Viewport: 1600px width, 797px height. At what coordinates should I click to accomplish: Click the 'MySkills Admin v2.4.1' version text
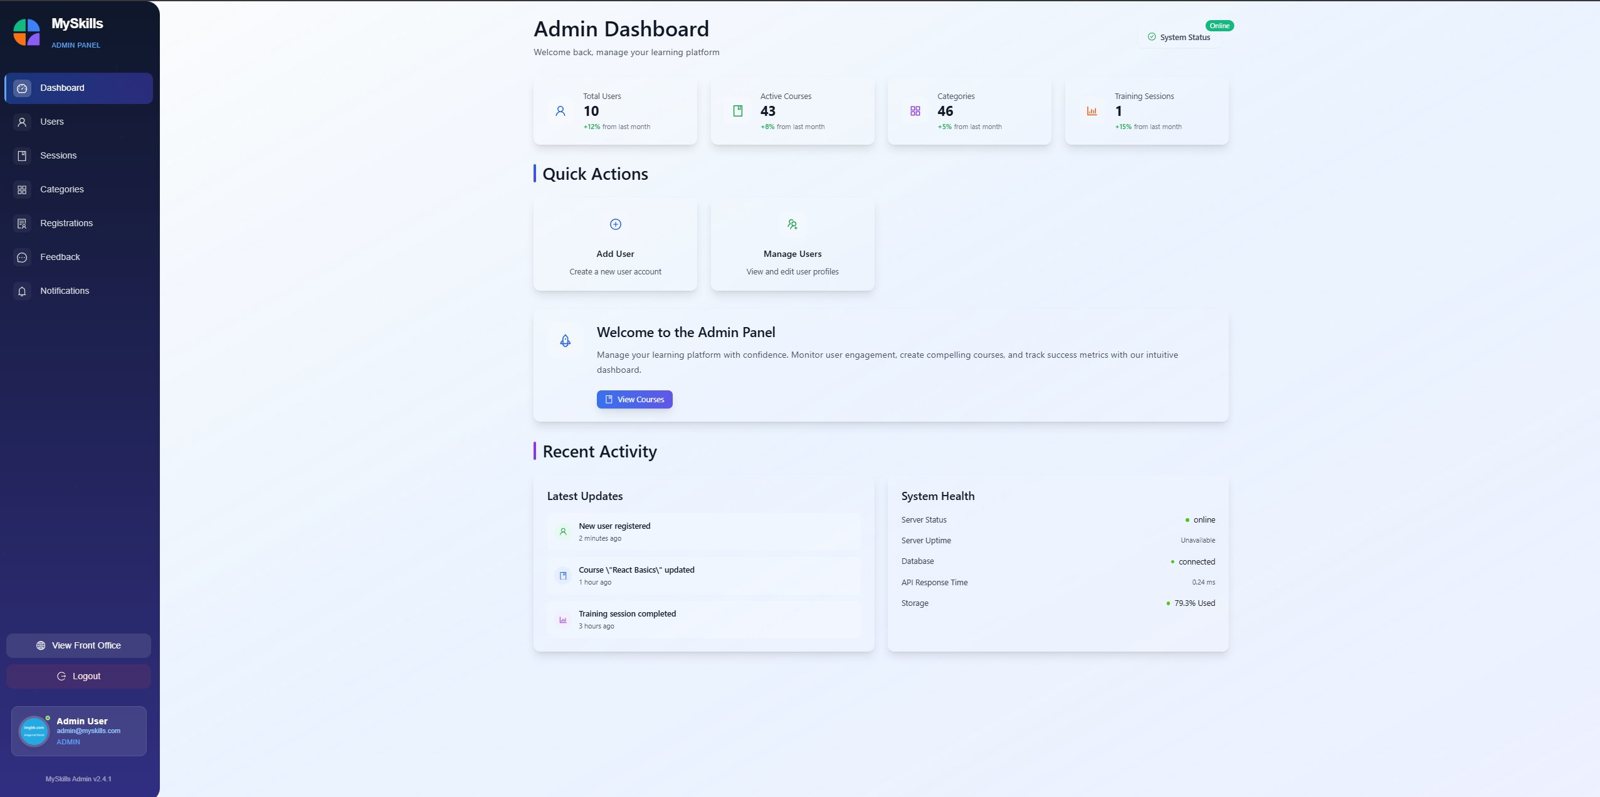[x=79, y=779]
